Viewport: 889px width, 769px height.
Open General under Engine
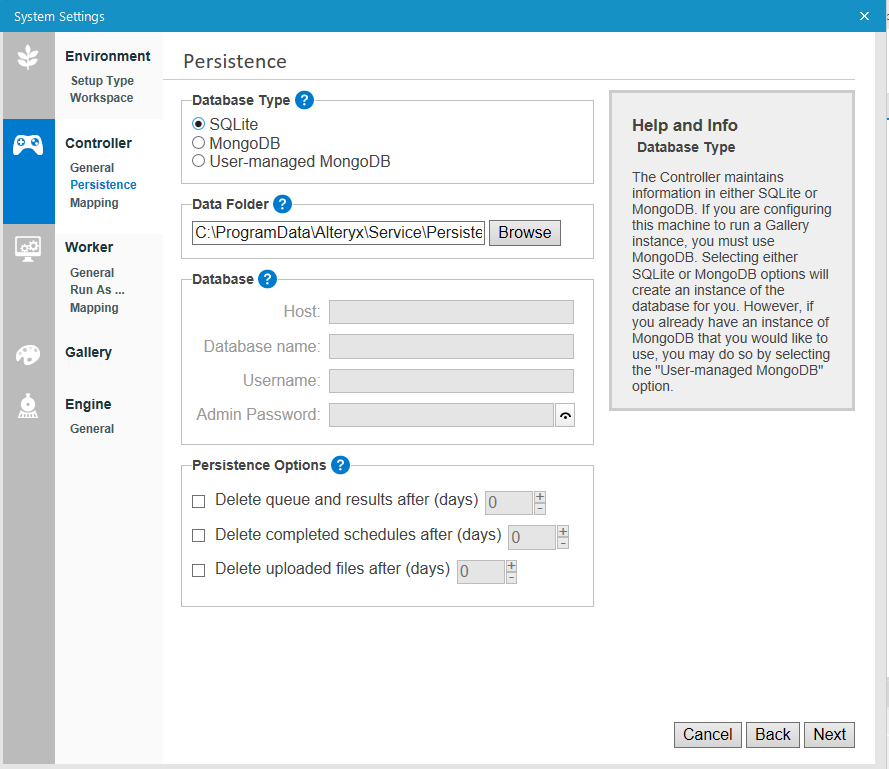point(92,429)
